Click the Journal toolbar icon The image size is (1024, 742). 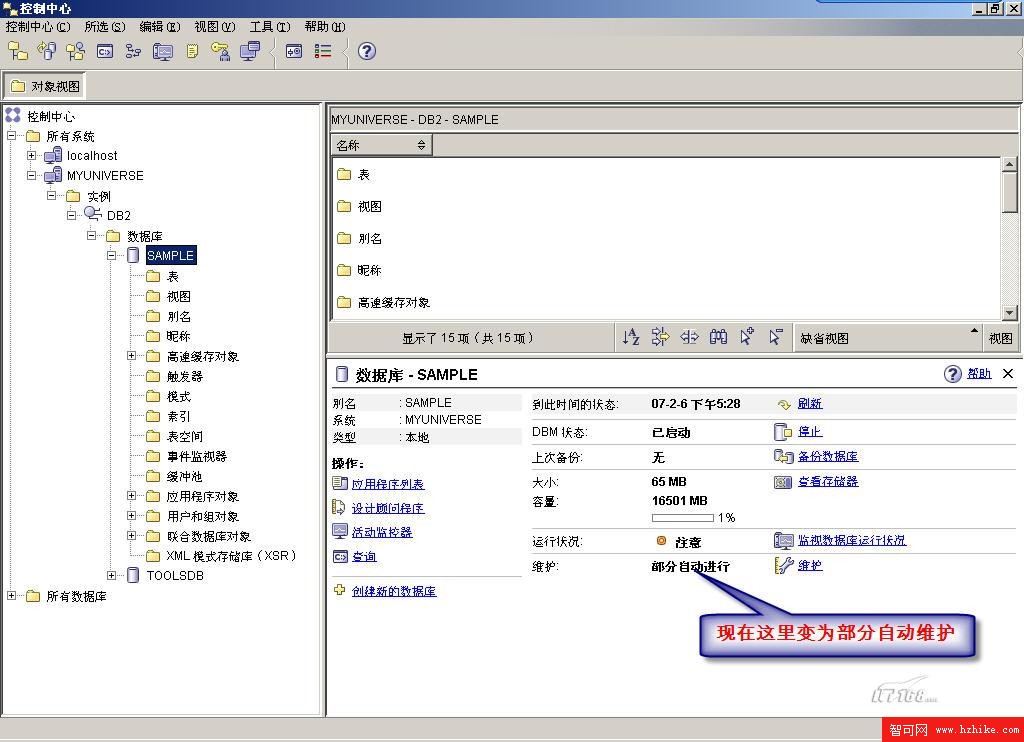point(191,51)
